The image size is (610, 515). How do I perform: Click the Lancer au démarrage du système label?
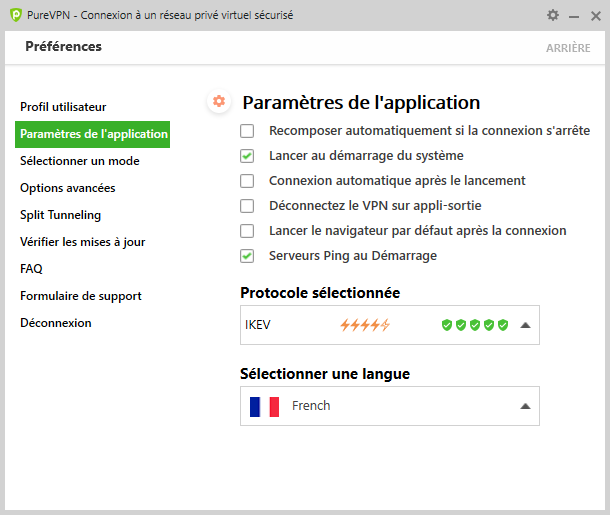366,156
